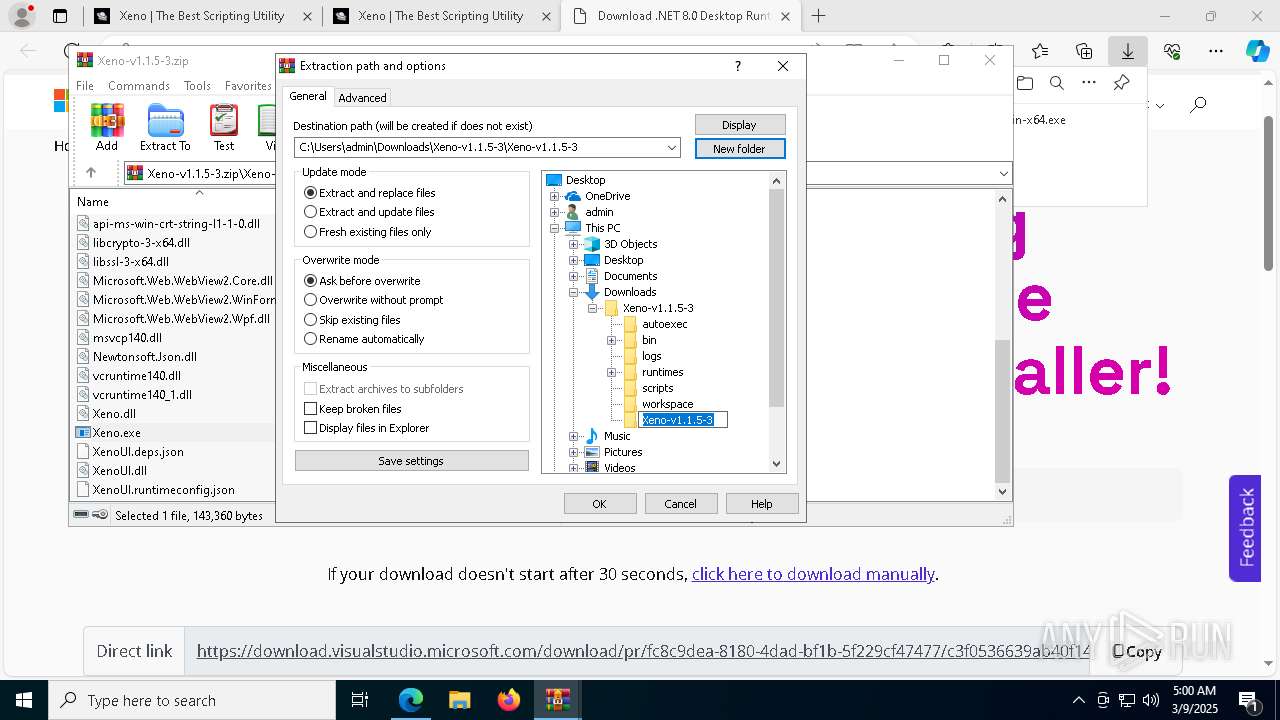This screenshot has width=1280, height=720.
Task: Open File Explorer from taskbar
Action: [460, 700]
